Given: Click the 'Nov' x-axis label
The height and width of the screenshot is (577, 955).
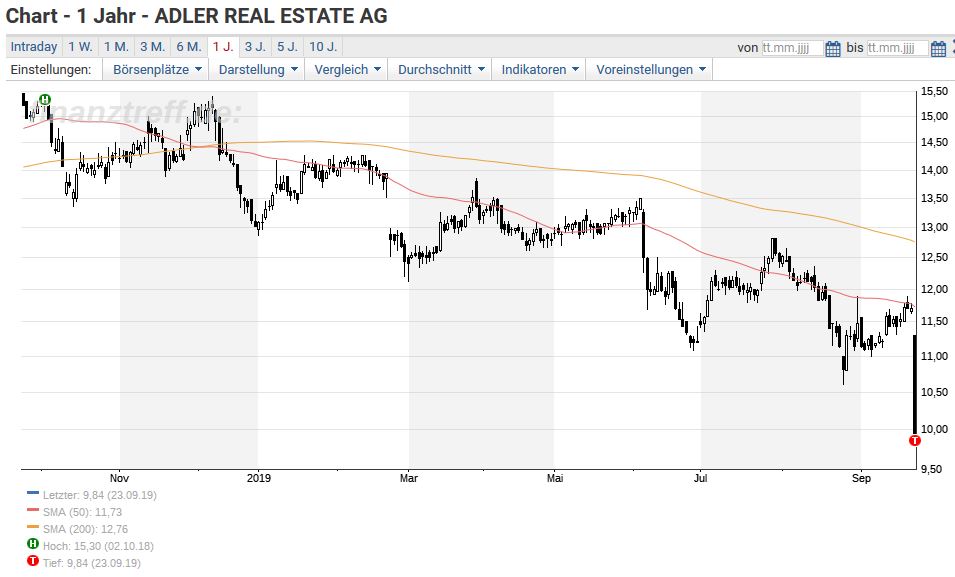Looking at the screenshot, I should (119, 478).
